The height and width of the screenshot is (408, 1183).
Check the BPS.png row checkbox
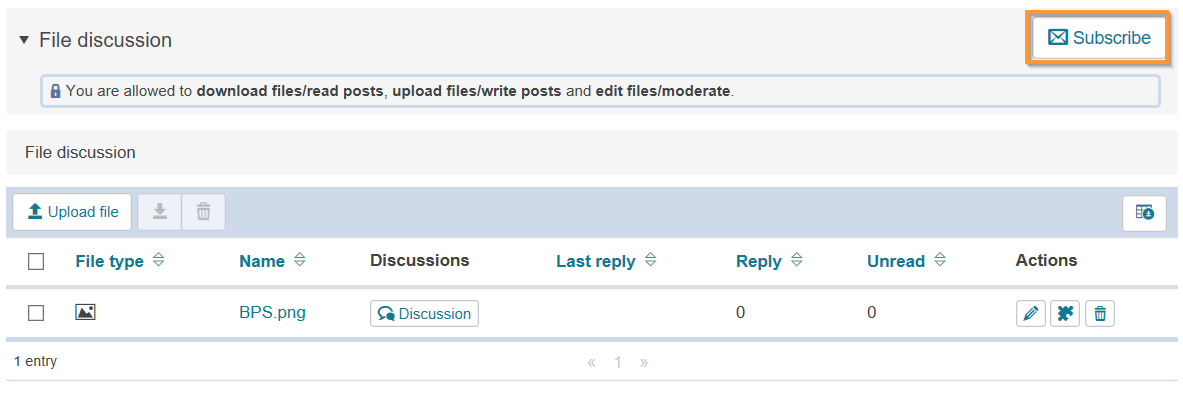point(36,313)
